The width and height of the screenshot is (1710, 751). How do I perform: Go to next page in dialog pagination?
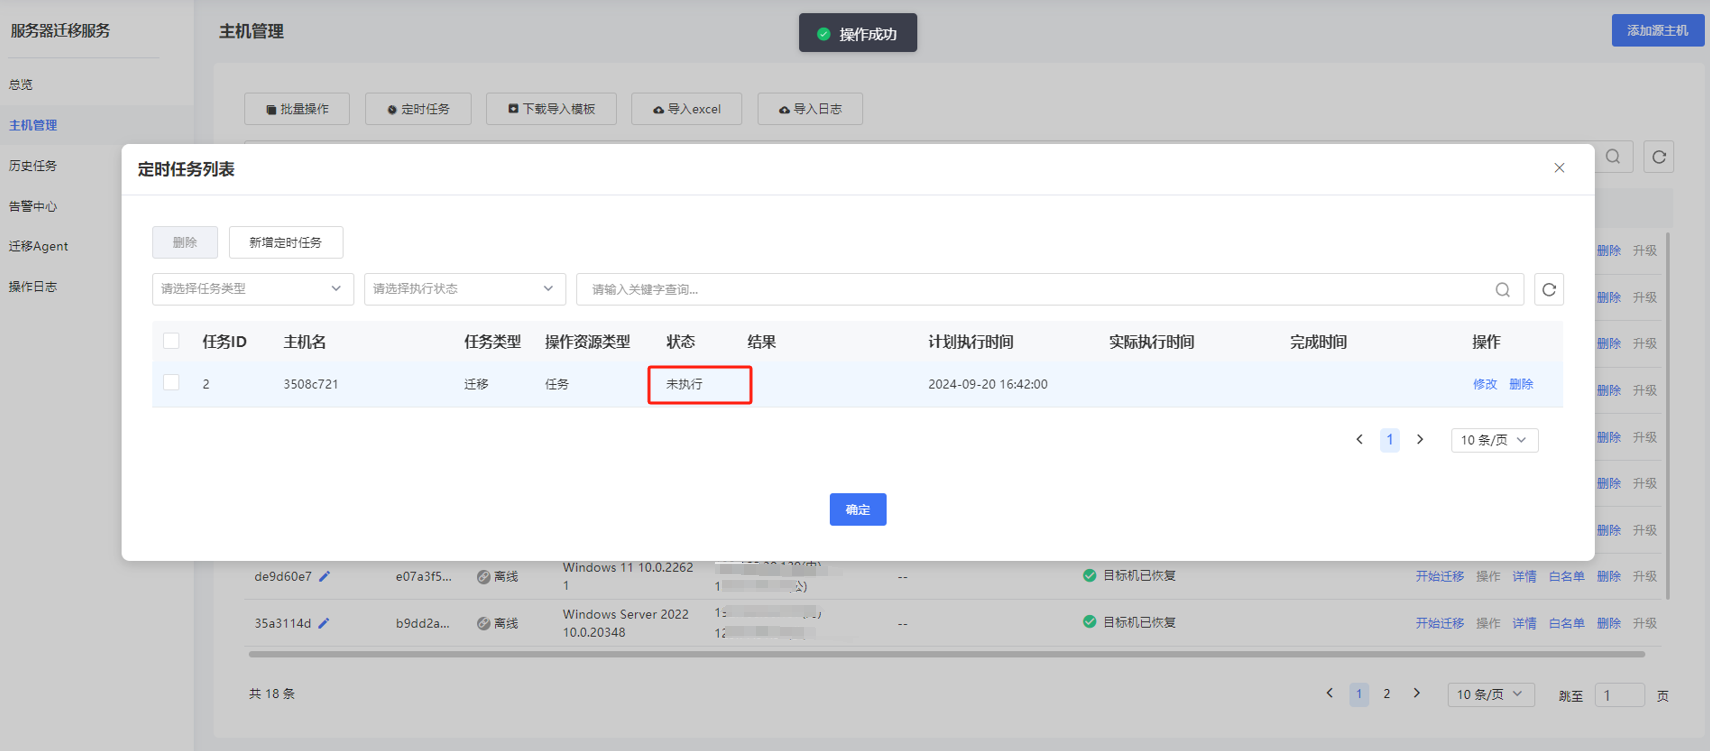coord(1420,440)
